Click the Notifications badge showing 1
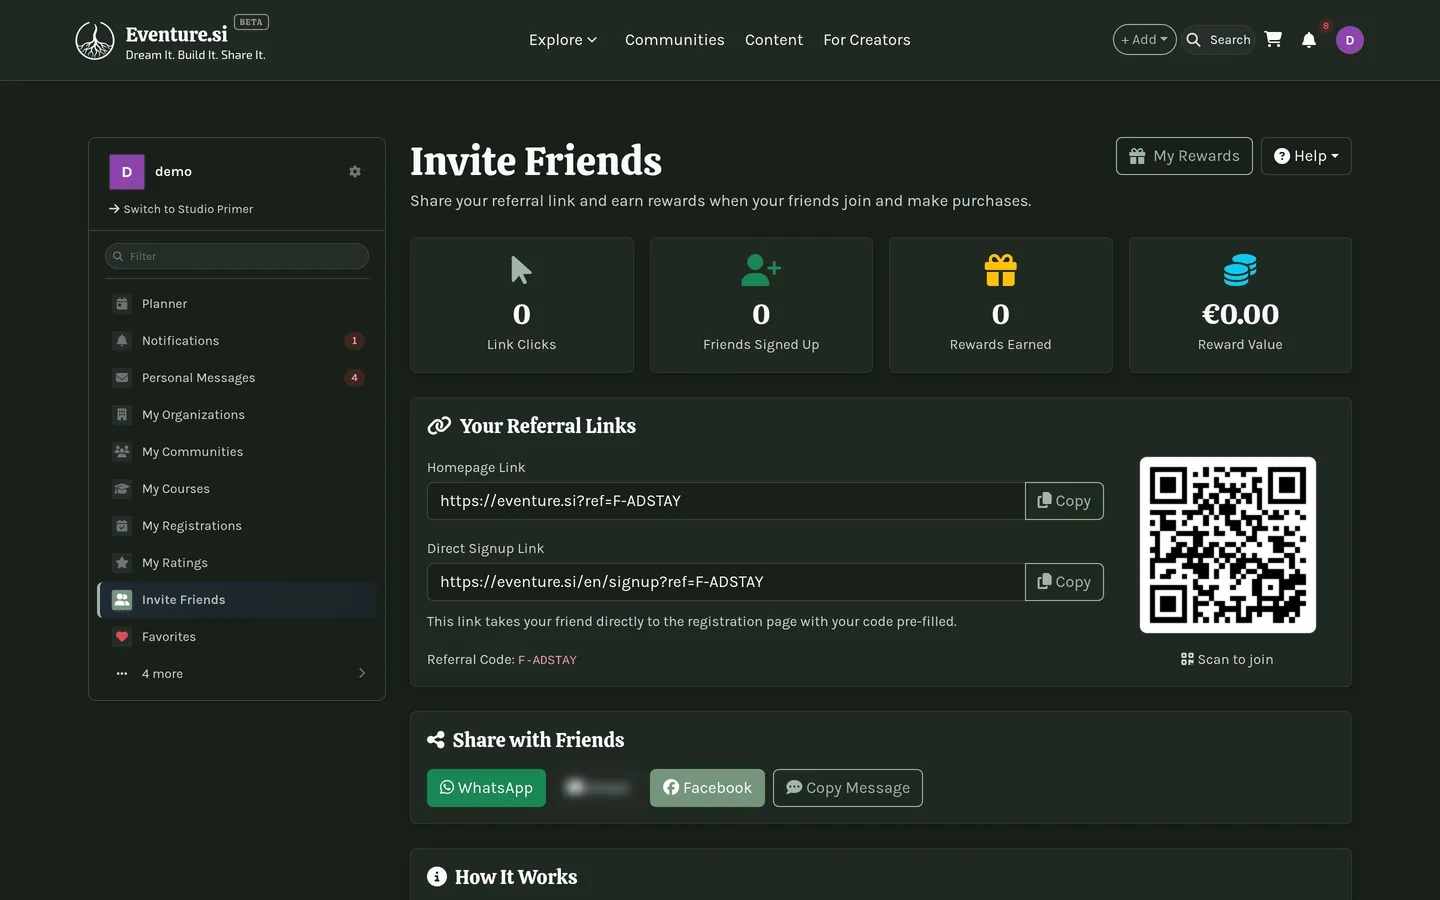The width and height of the screenshot is (1440, 900). 354,341
